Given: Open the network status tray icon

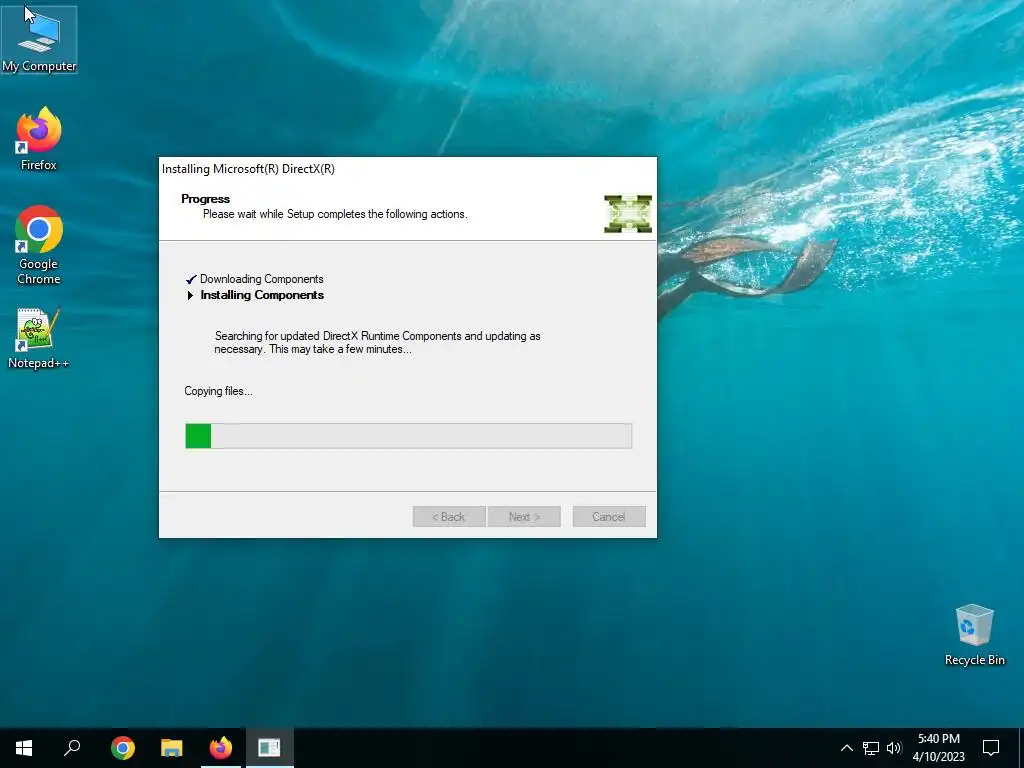Looking at the screenshot, I should click(x=871, y=748).
